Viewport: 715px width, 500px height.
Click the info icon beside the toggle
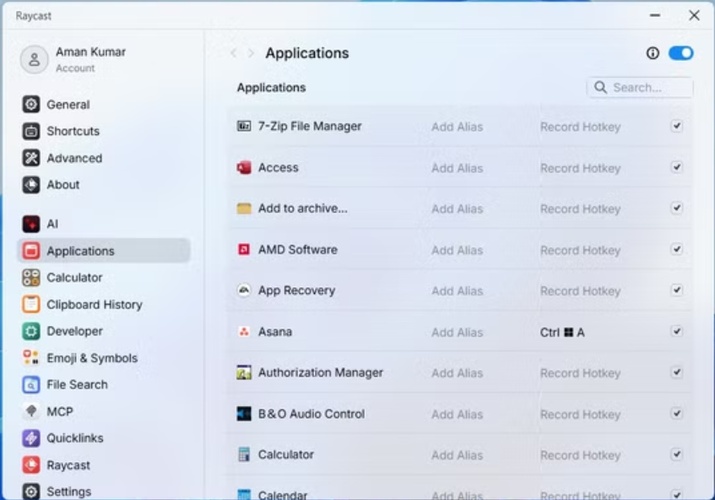tap(653, 53)
